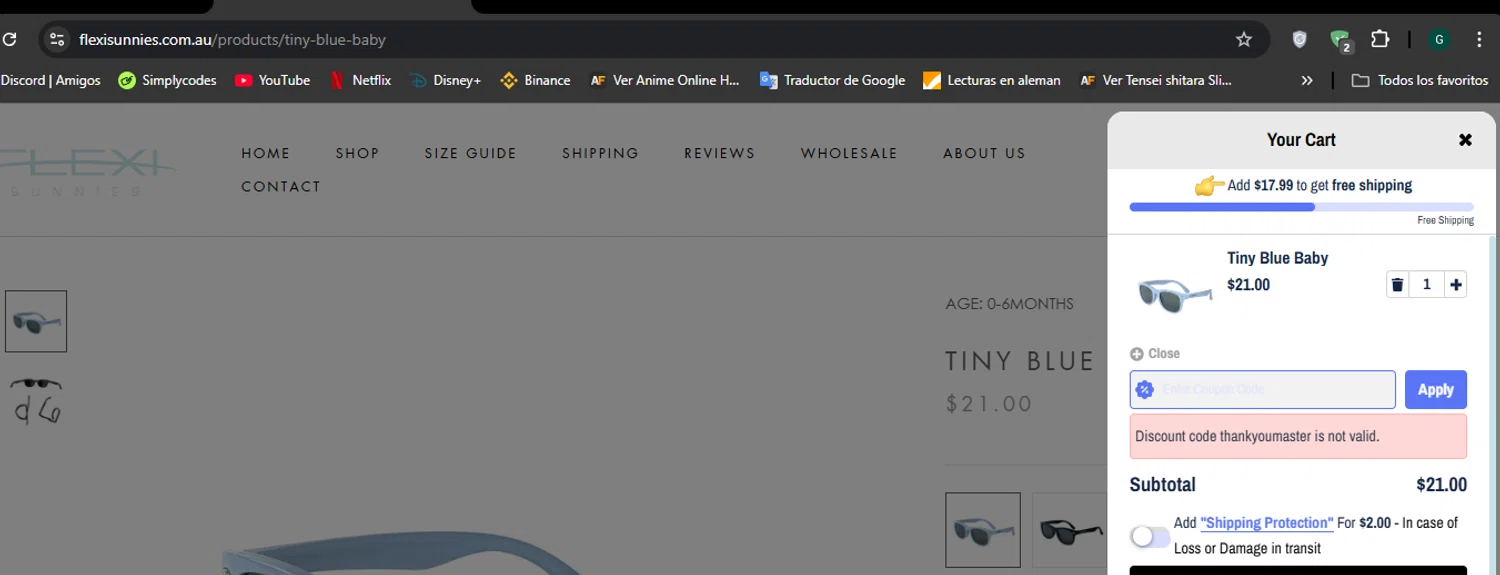Click the Tiny Blue Baby cart item title
Image resolution: width=1500 pixels, height=575 pixels.
tap(1278, 258)
